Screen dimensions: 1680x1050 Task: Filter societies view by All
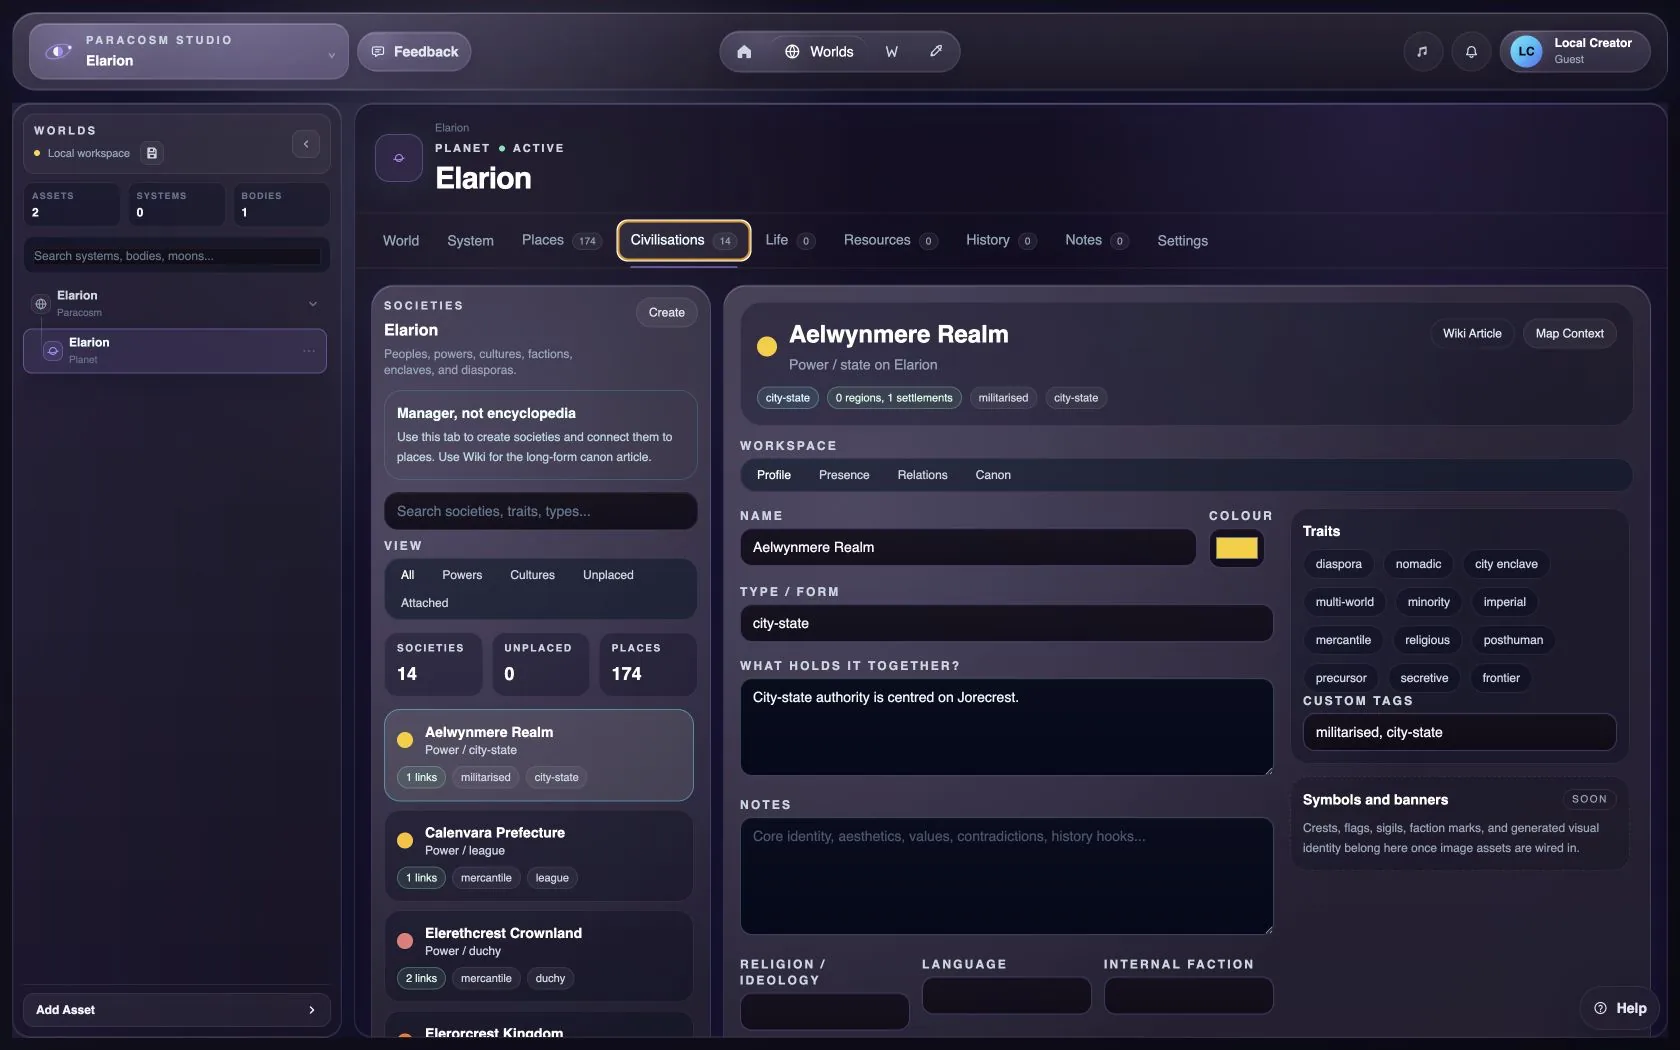[x=407, y=575]
